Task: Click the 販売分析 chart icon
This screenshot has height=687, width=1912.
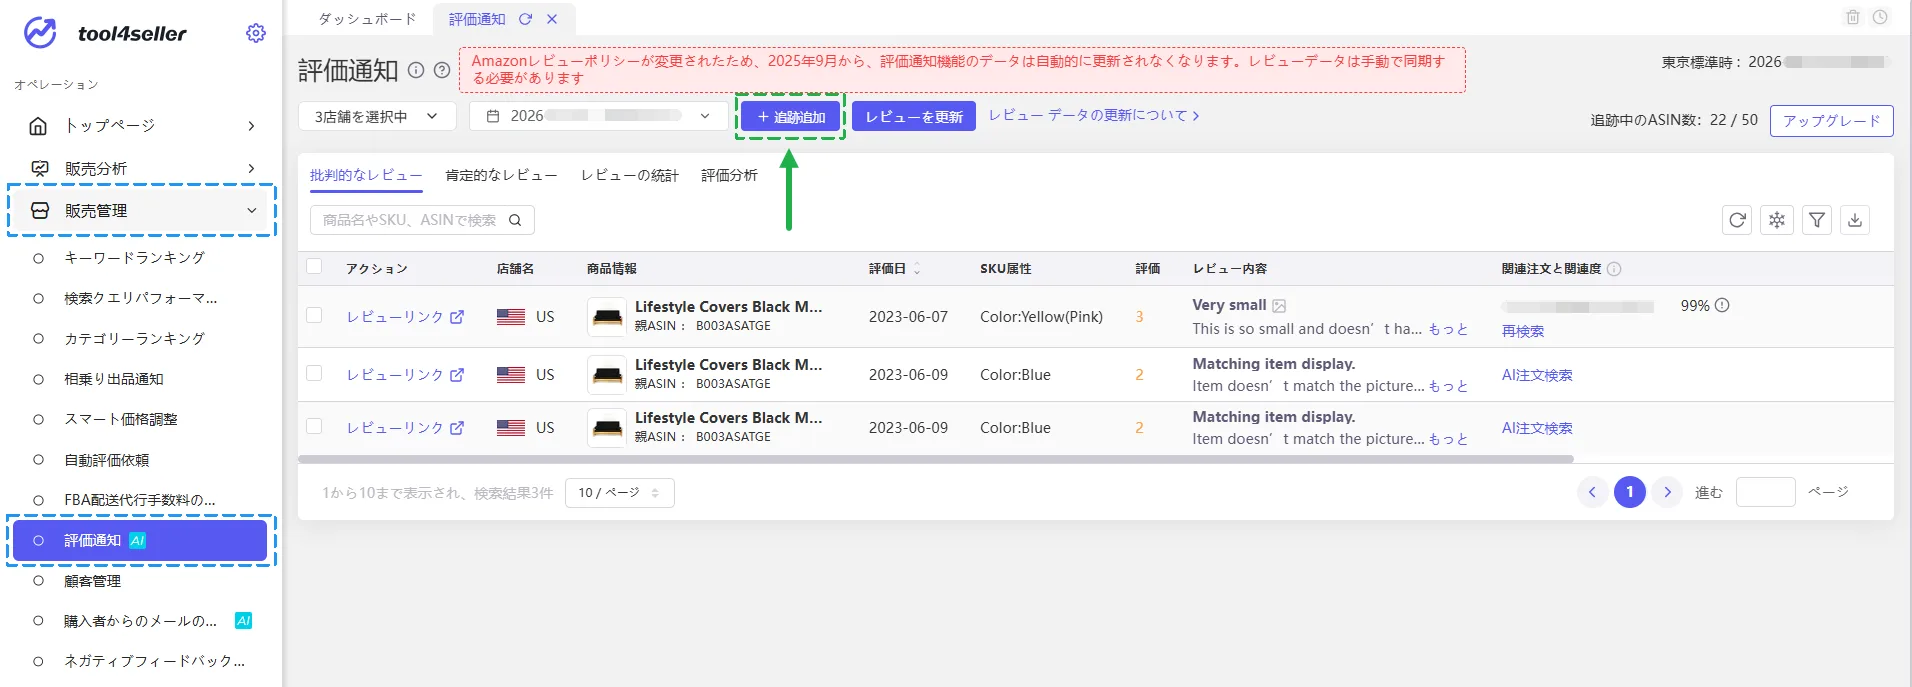Action: point(40,169)
